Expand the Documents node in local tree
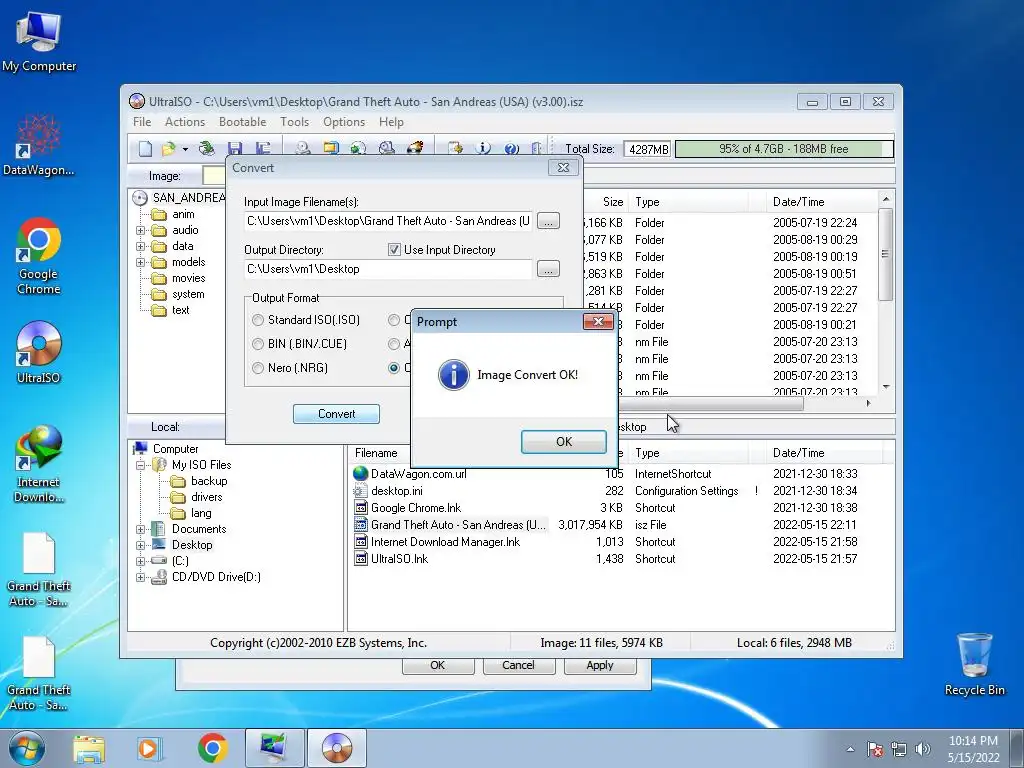This screenshot has width=1024, height=768. [x=140, y=530]
